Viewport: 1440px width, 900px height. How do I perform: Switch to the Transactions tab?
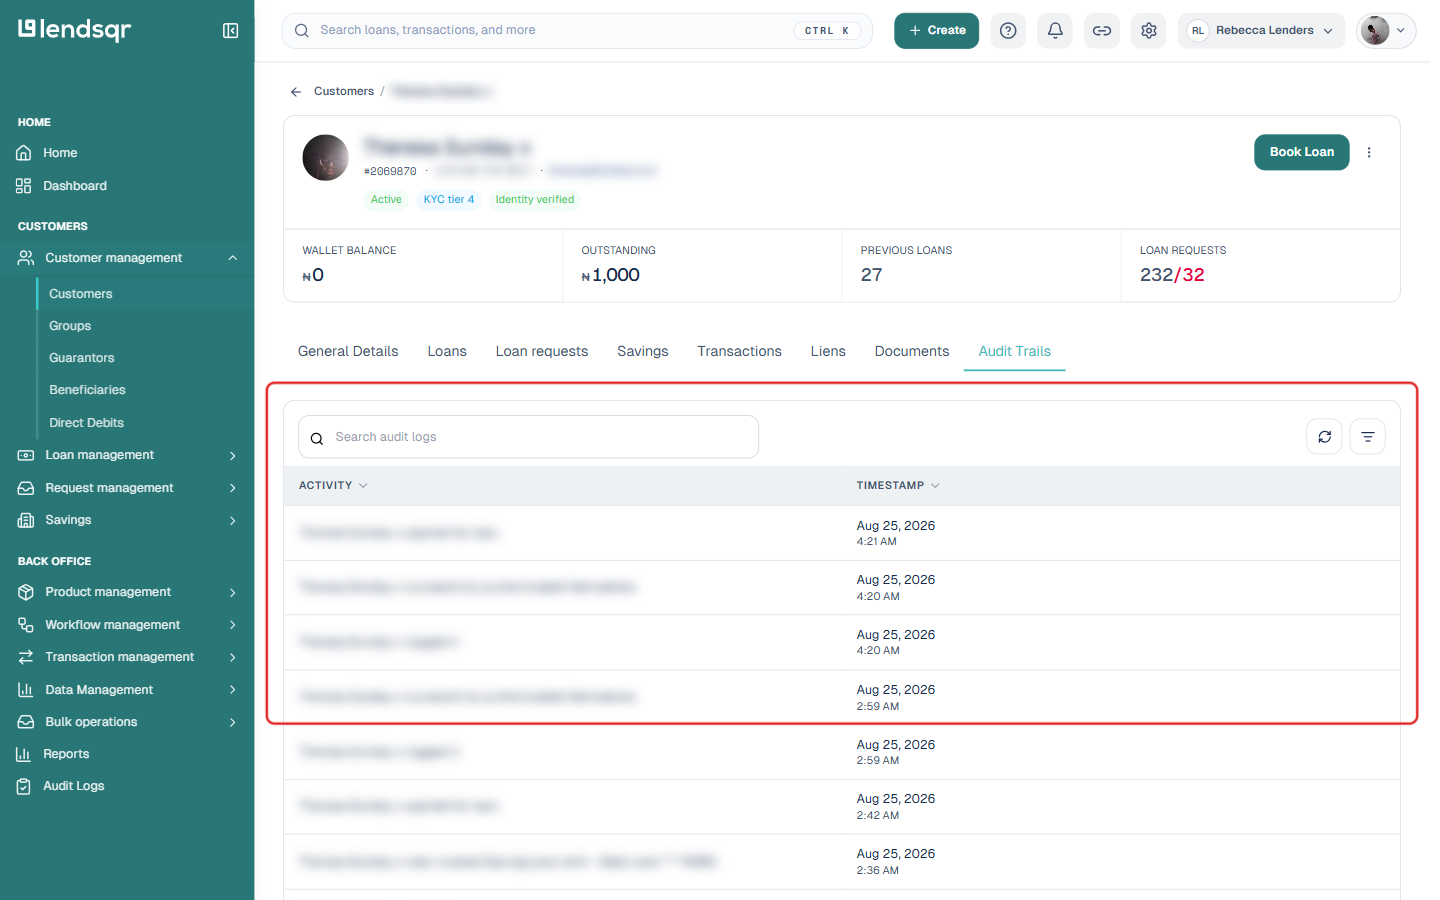[740, 351]
